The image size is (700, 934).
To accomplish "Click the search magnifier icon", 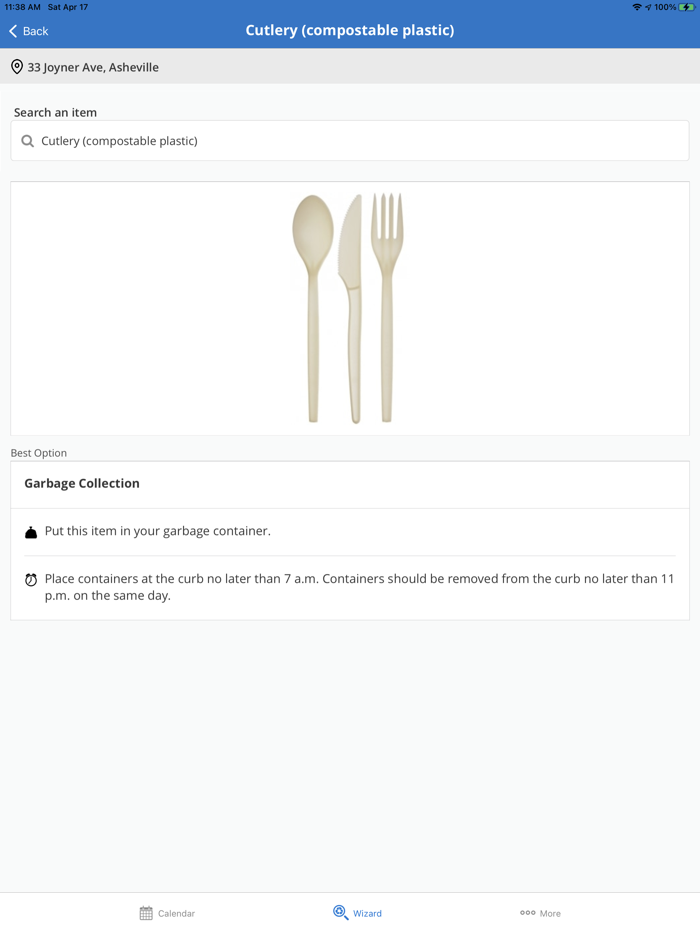I will [x=27, y=141].
